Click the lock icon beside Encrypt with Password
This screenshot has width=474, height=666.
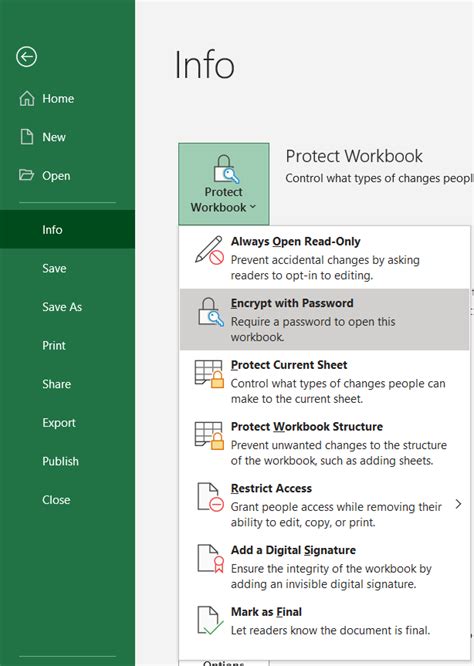pos(210,312)
